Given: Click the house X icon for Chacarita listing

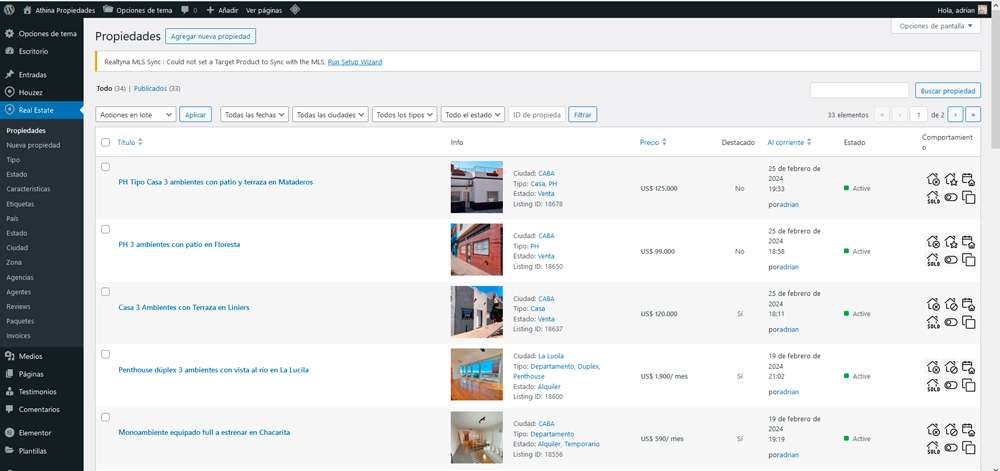Looking at the screenshot, I should pyautogui.click(x=933, y=430).
